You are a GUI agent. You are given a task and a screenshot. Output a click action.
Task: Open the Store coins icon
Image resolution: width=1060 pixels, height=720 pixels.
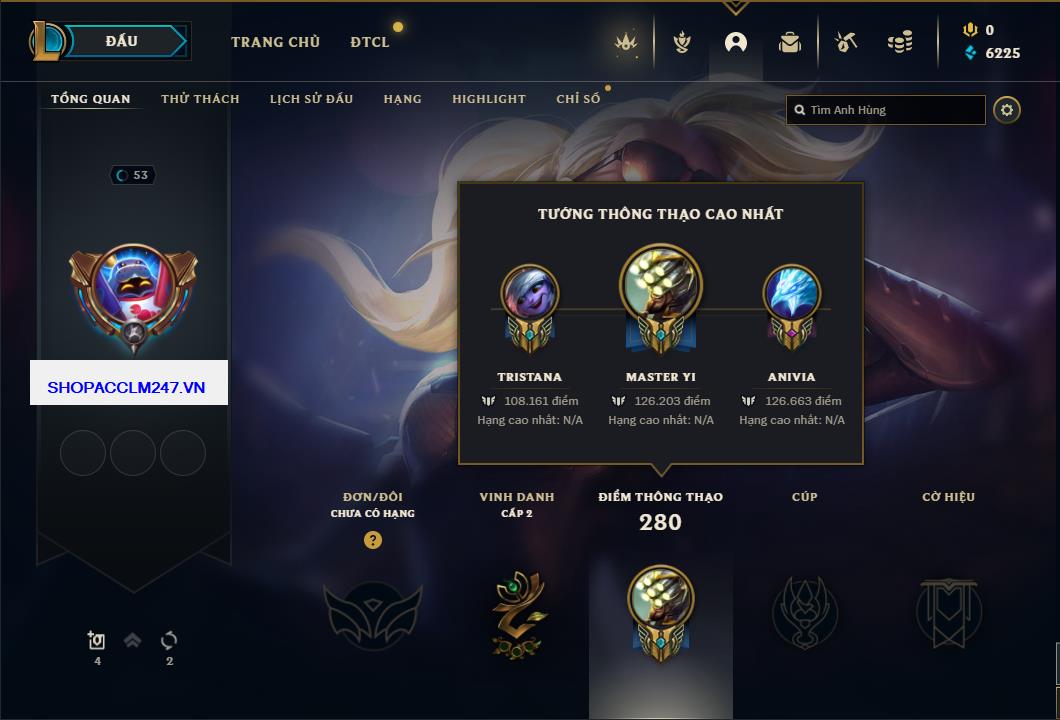pos(900,42)
